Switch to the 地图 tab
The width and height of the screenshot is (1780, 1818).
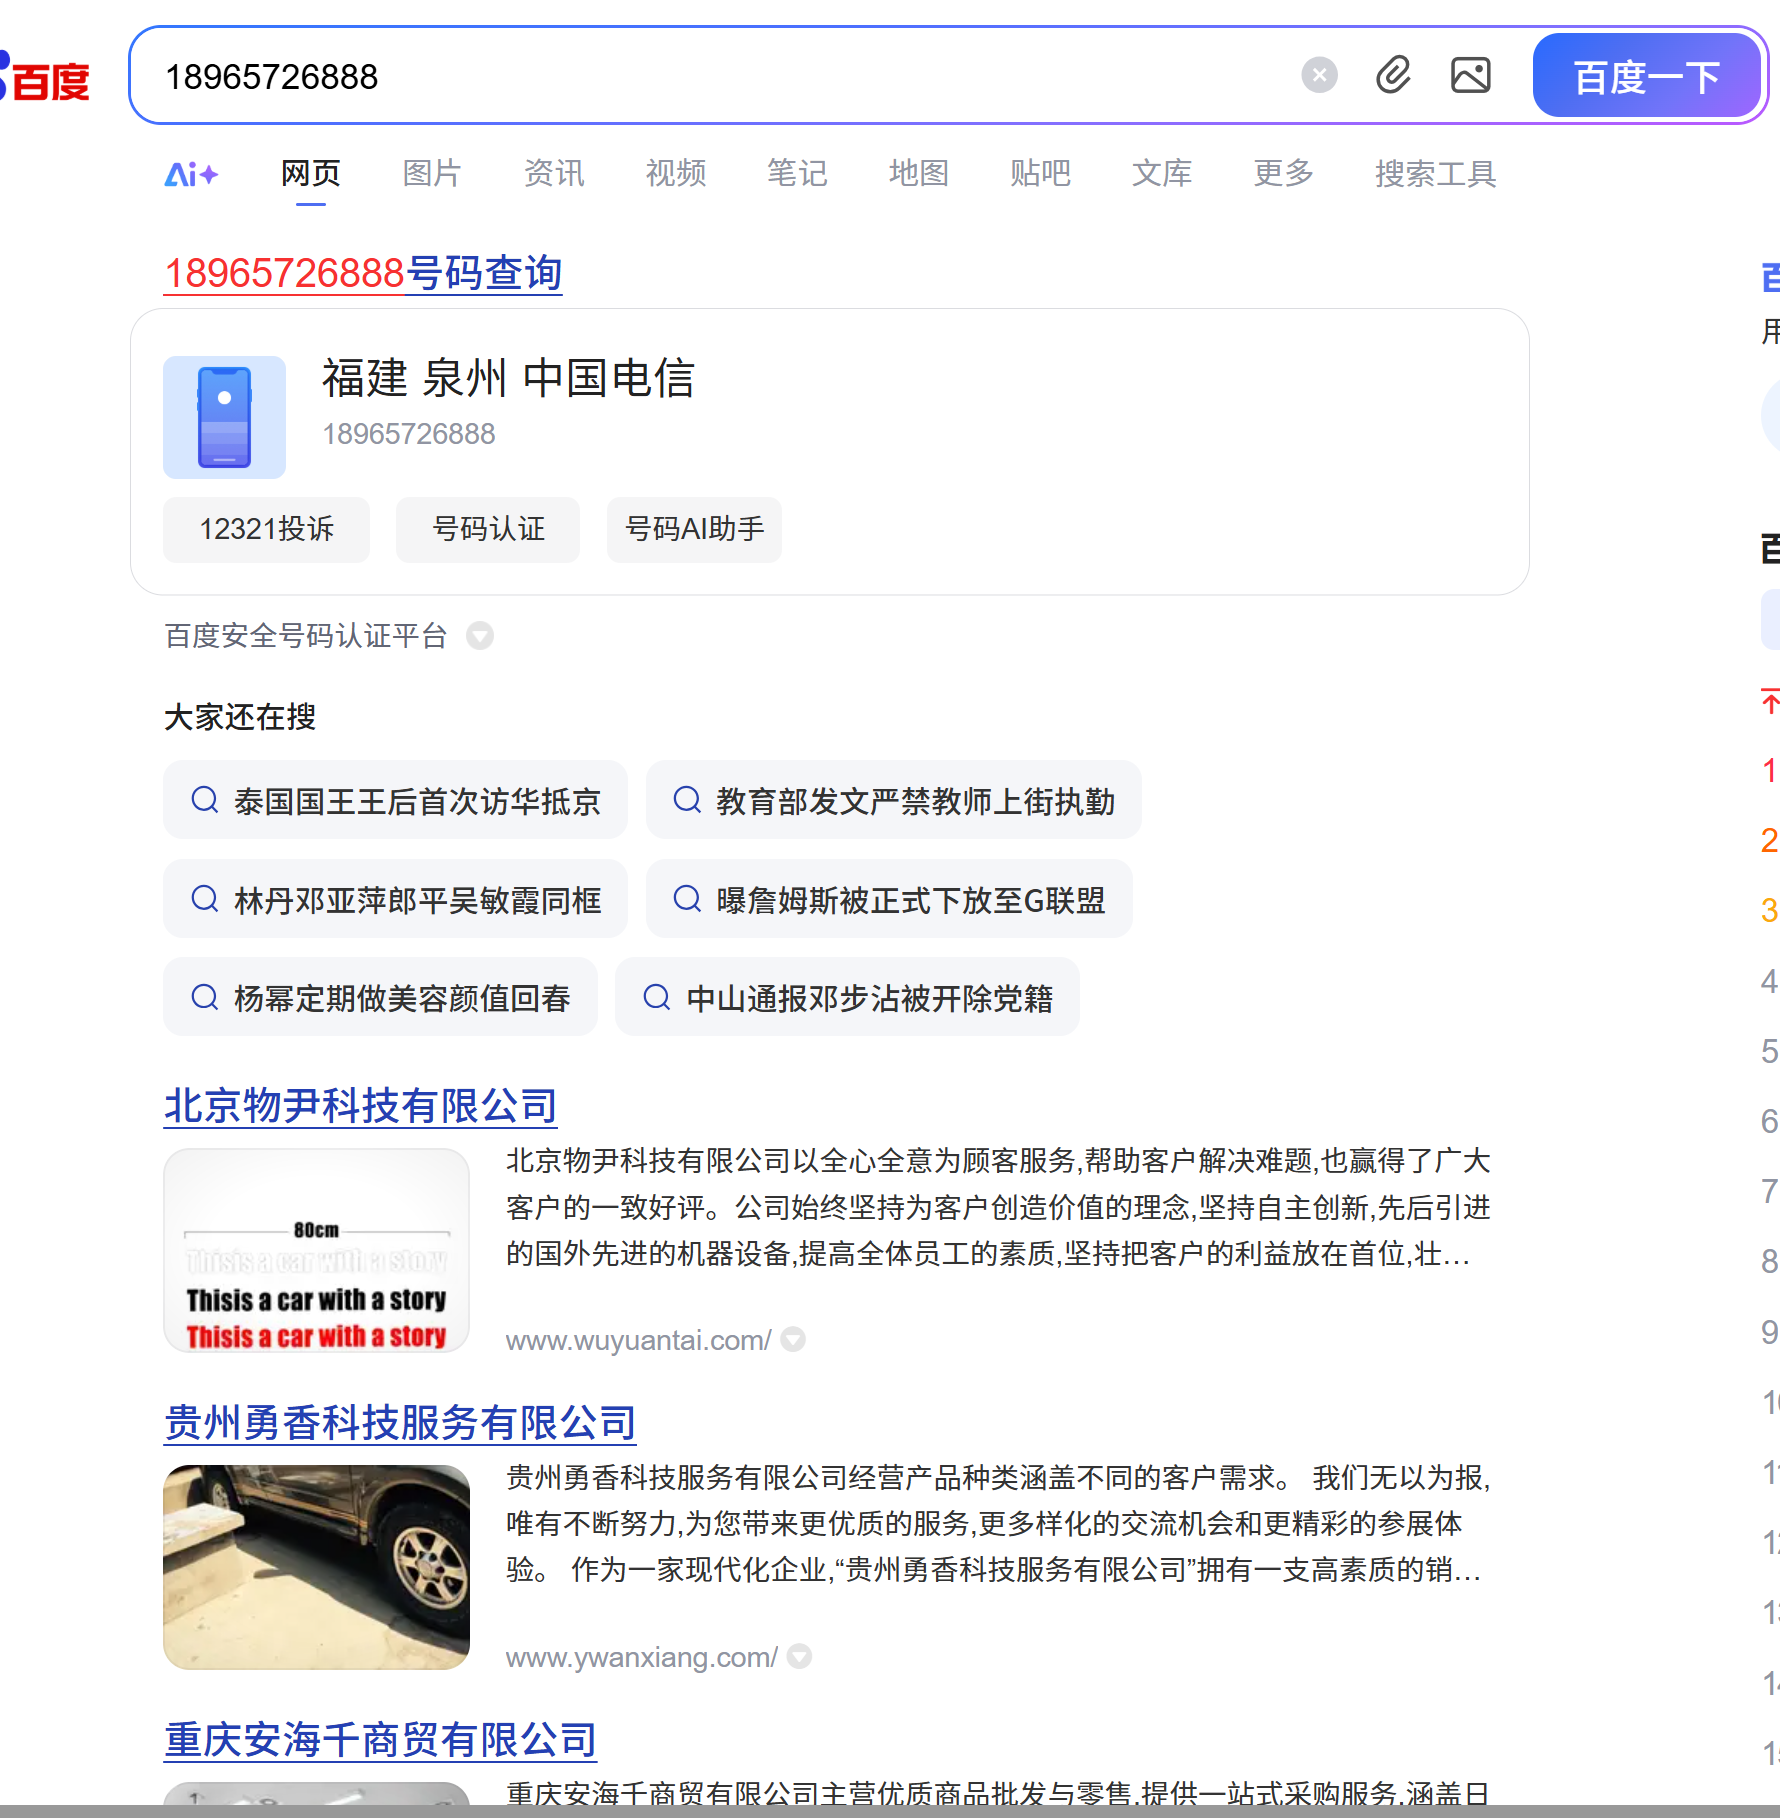919,173
